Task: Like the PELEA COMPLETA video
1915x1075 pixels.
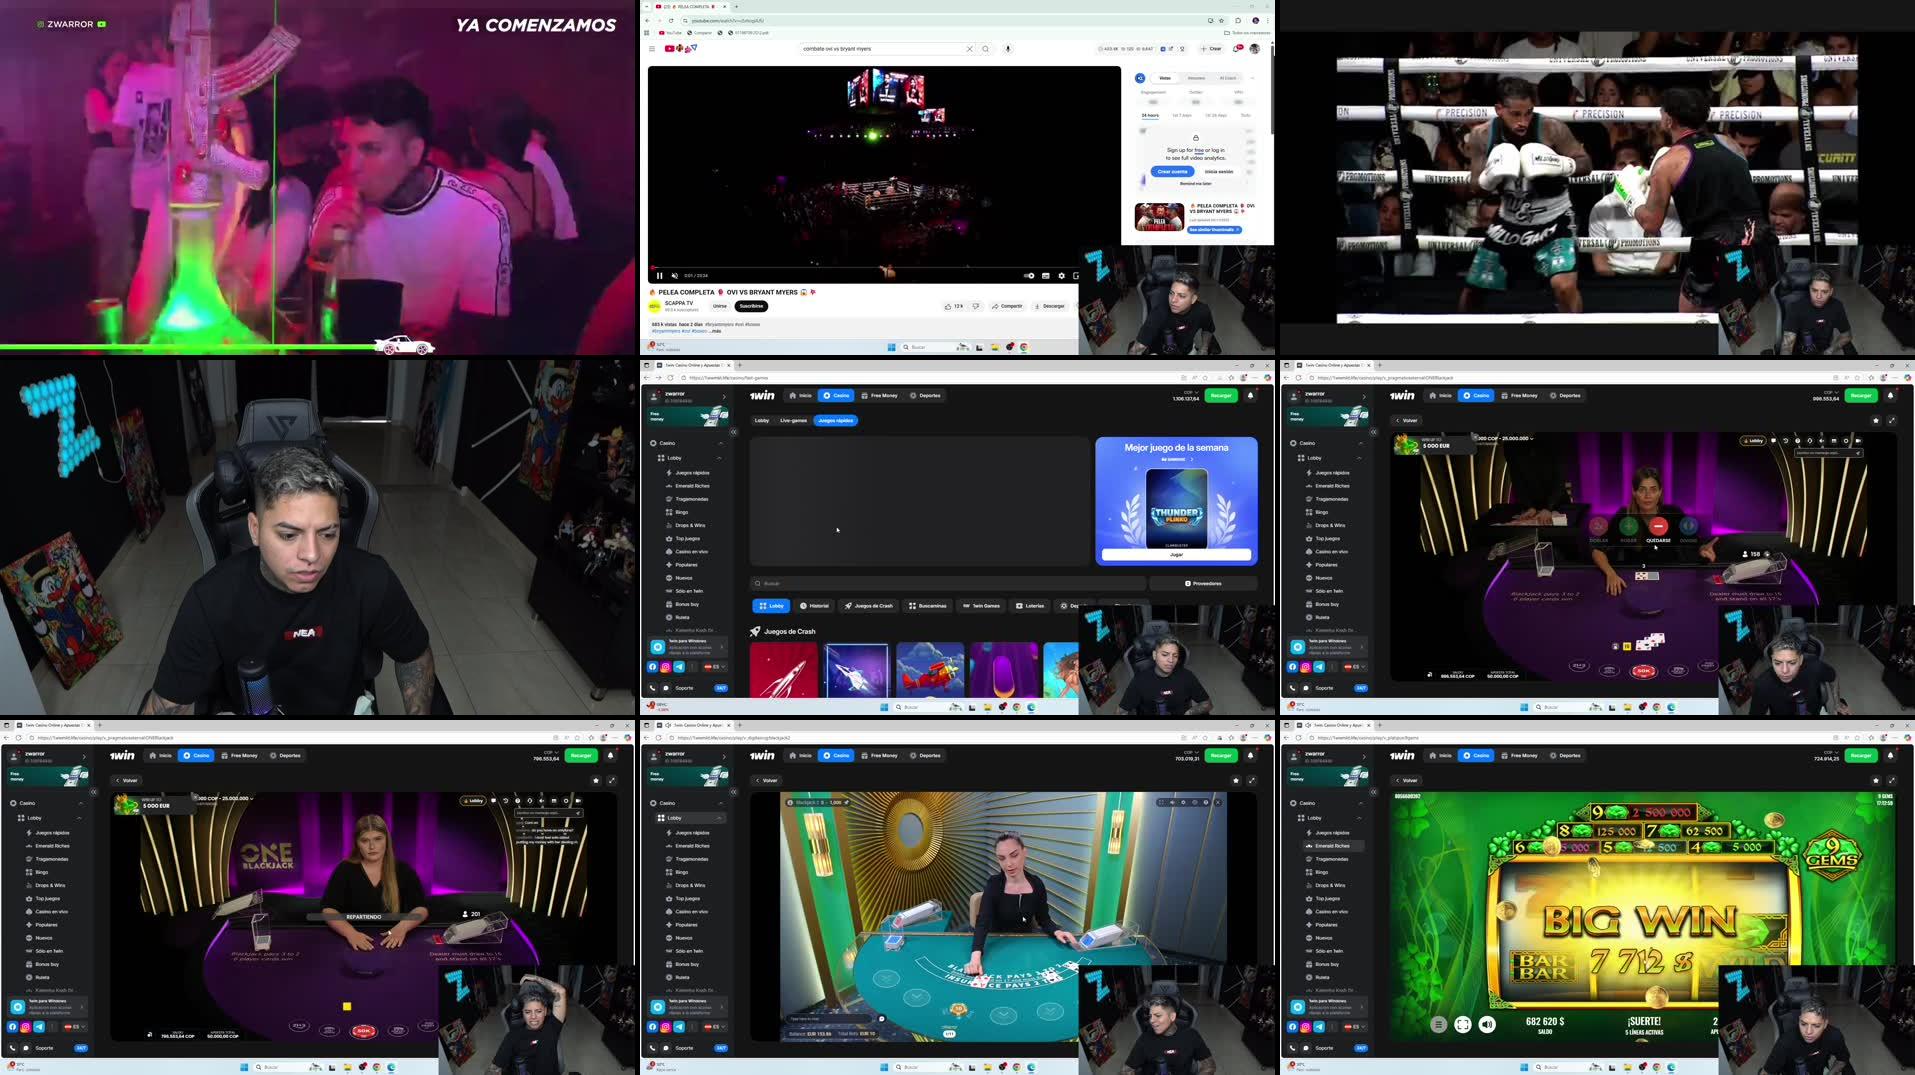Action: click(954, 306)
